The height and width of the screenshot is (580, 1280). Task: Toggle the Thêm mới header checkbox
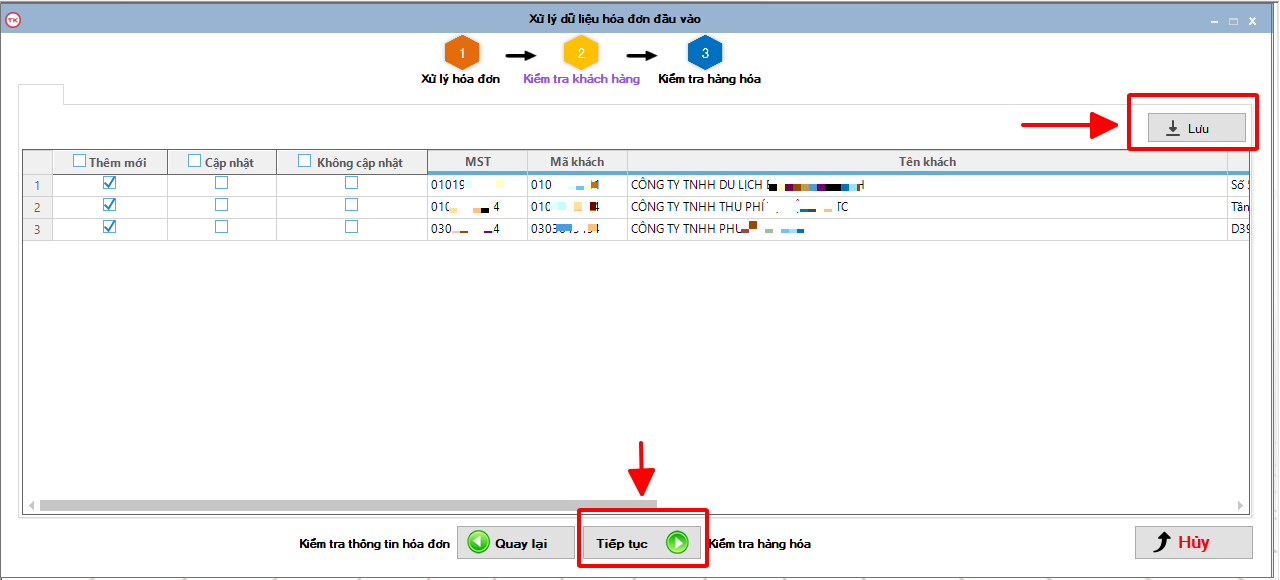(x=80, y=161)
